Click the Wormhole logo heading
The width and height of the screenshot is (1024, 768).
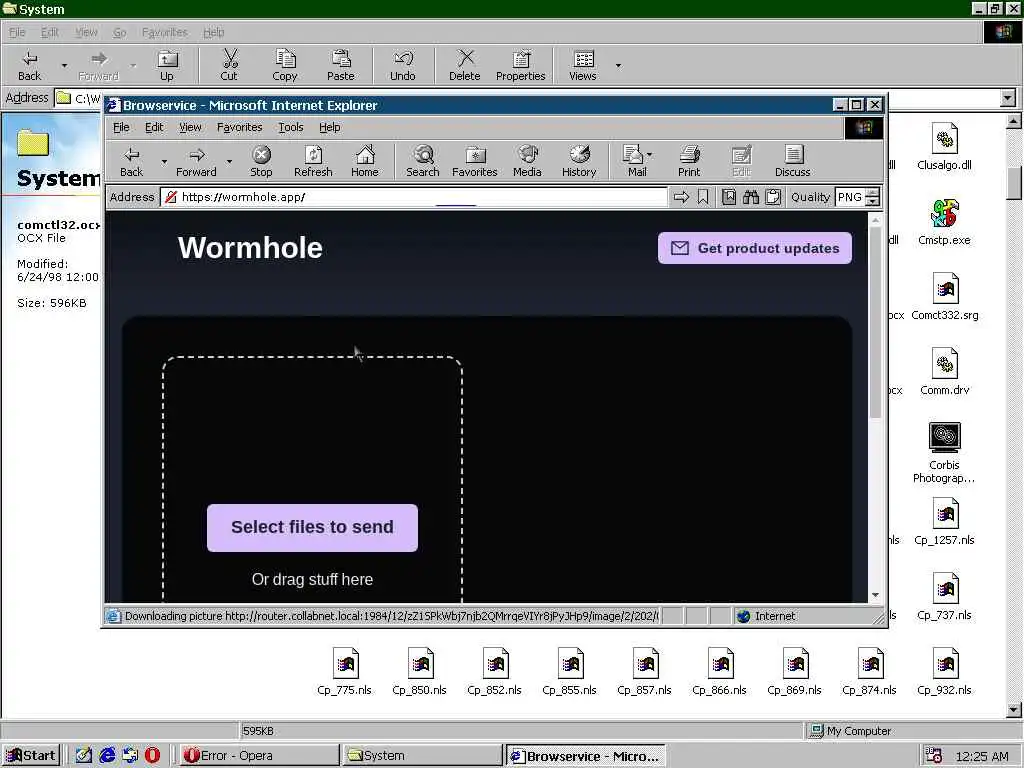coord(250,248)
